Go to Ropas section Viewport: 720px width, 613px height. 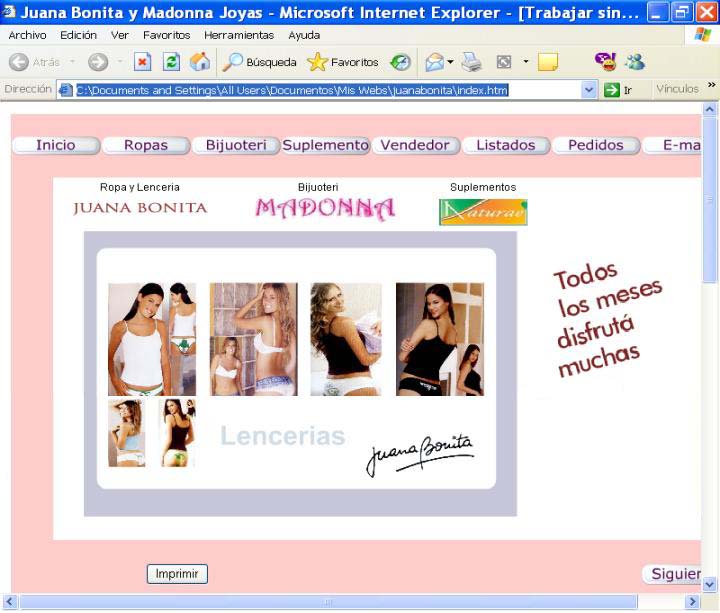click(x=146, y=146)
